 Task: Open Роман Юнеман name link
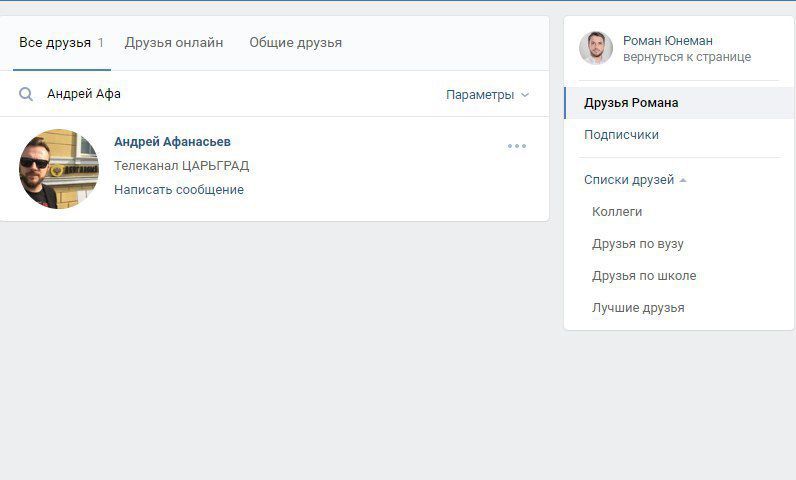668,41
